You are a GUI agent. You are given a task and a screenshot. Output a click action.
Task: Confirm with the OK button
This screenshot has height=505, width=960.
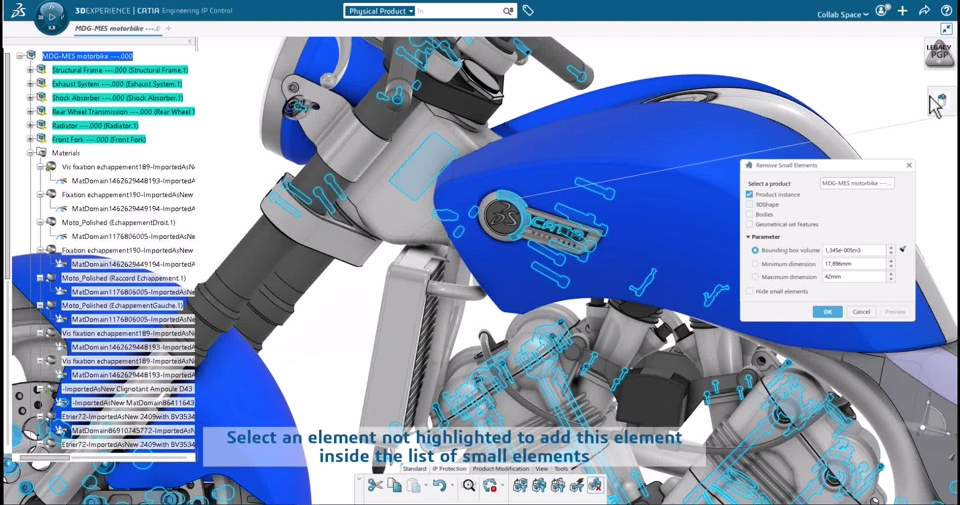(x=827, y=312)
